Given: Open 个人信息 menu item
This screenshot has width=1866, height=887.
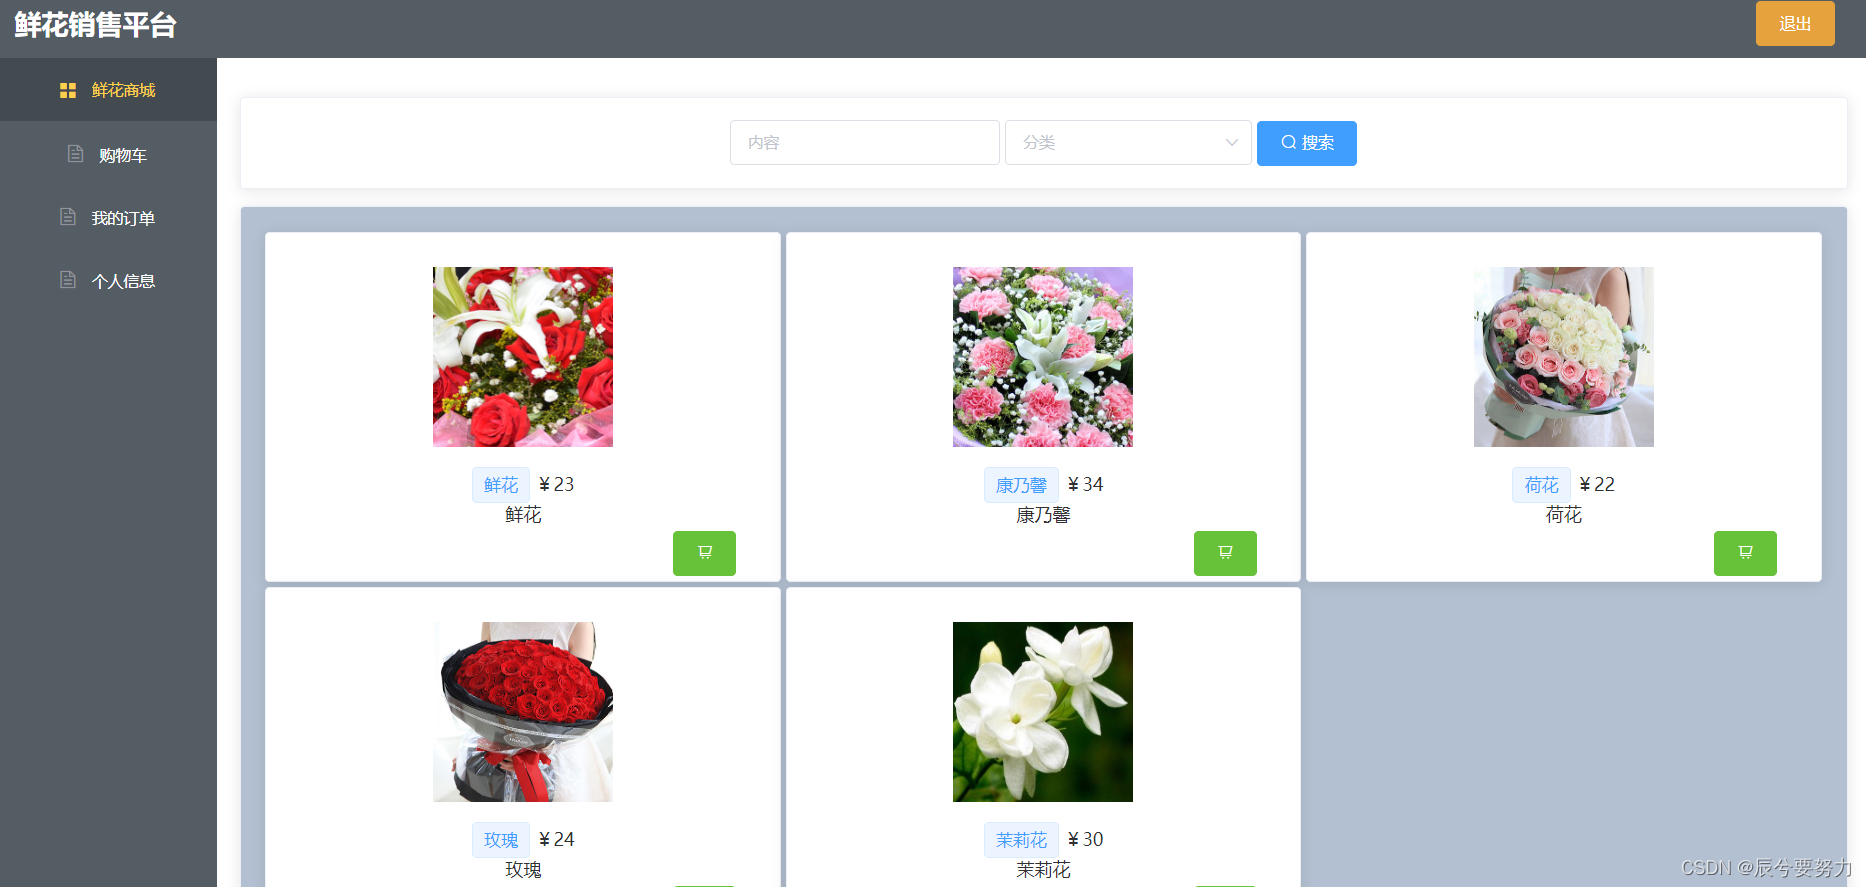Looking at the screenshot, I should coord(108,281).
